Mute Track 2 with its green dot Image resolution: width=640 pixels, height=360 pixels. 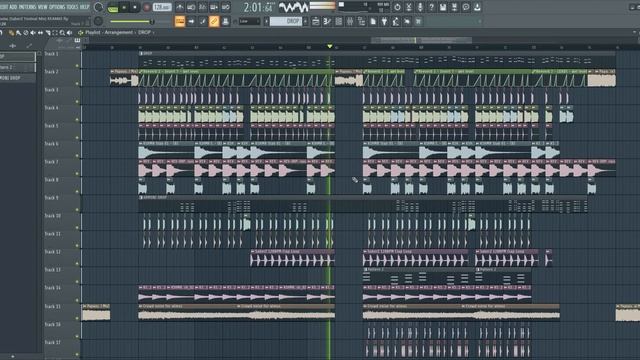click(x=77, y=84)
